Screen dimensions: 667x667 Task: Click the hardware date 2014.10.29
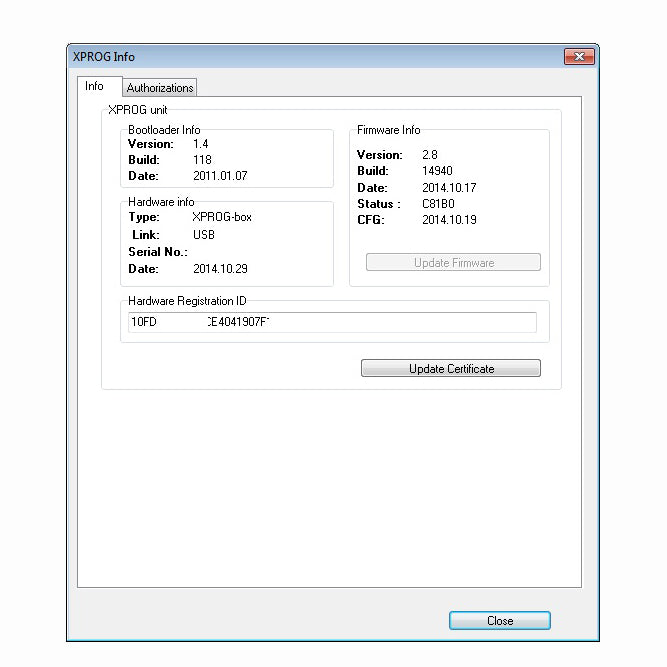click(x=219, y=269)
